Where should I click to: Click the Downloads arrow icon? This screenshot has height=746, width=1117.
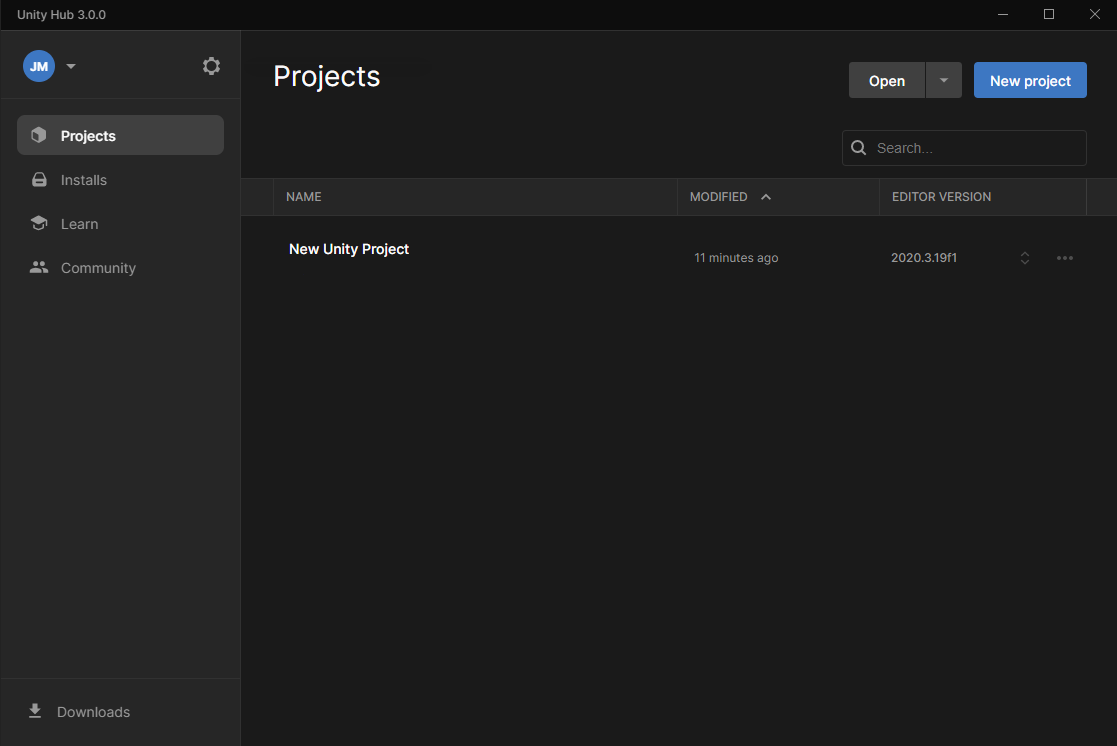coord(35,711)
